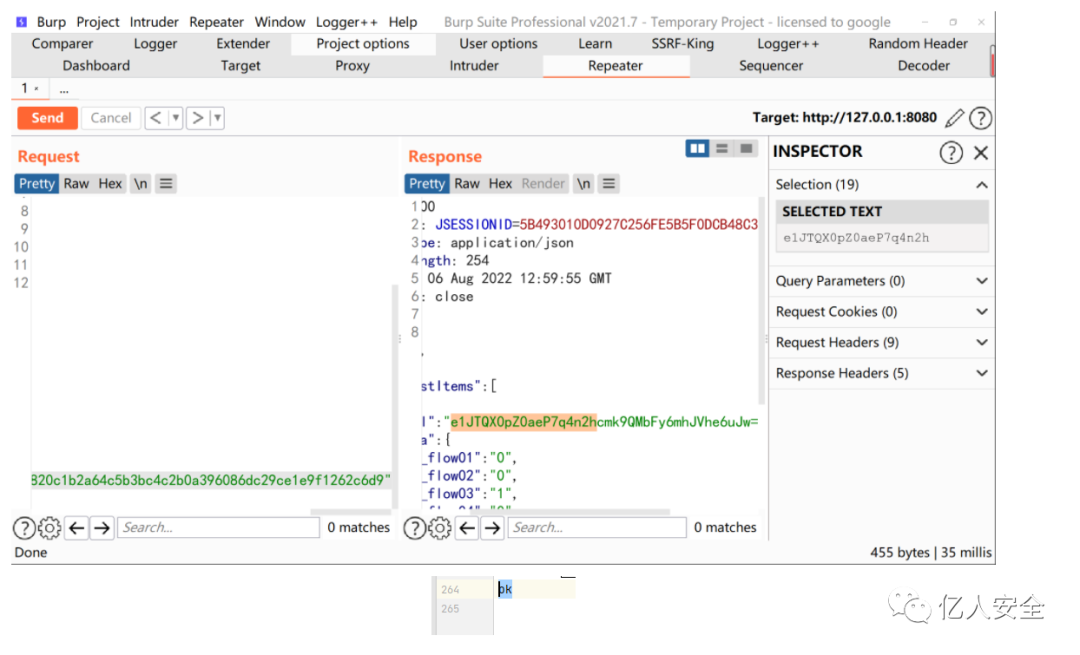Click Request pane horizontal scrollbar

351,512
